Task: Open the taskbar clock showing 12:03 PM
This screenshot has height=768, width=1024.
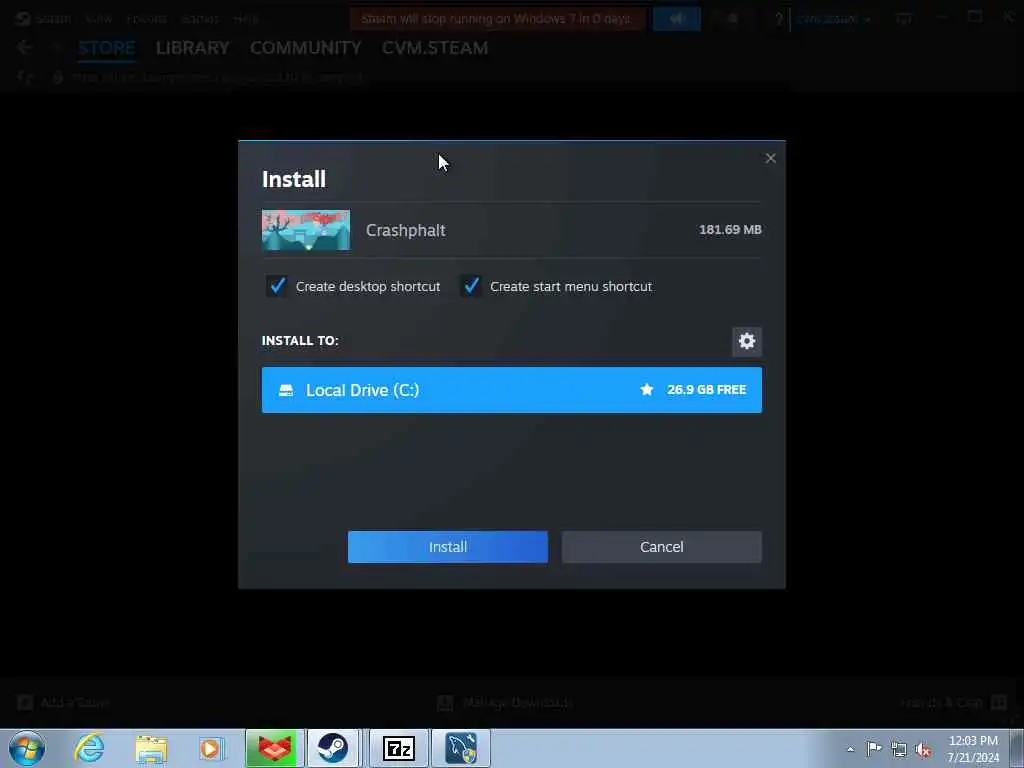Action: 973,749
